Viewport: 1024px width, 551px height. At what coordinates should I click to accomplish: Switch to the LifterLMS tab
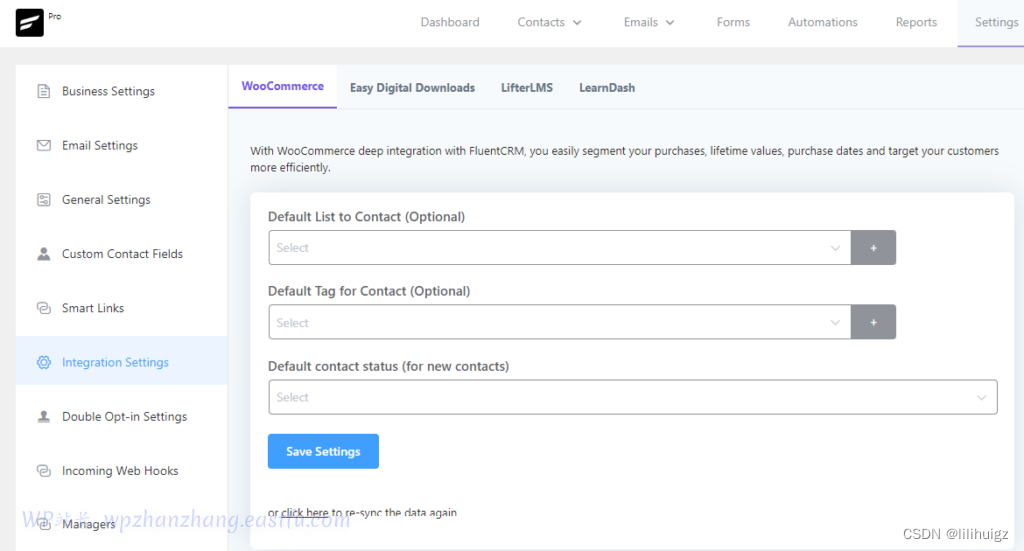click(x=527, y=87)
